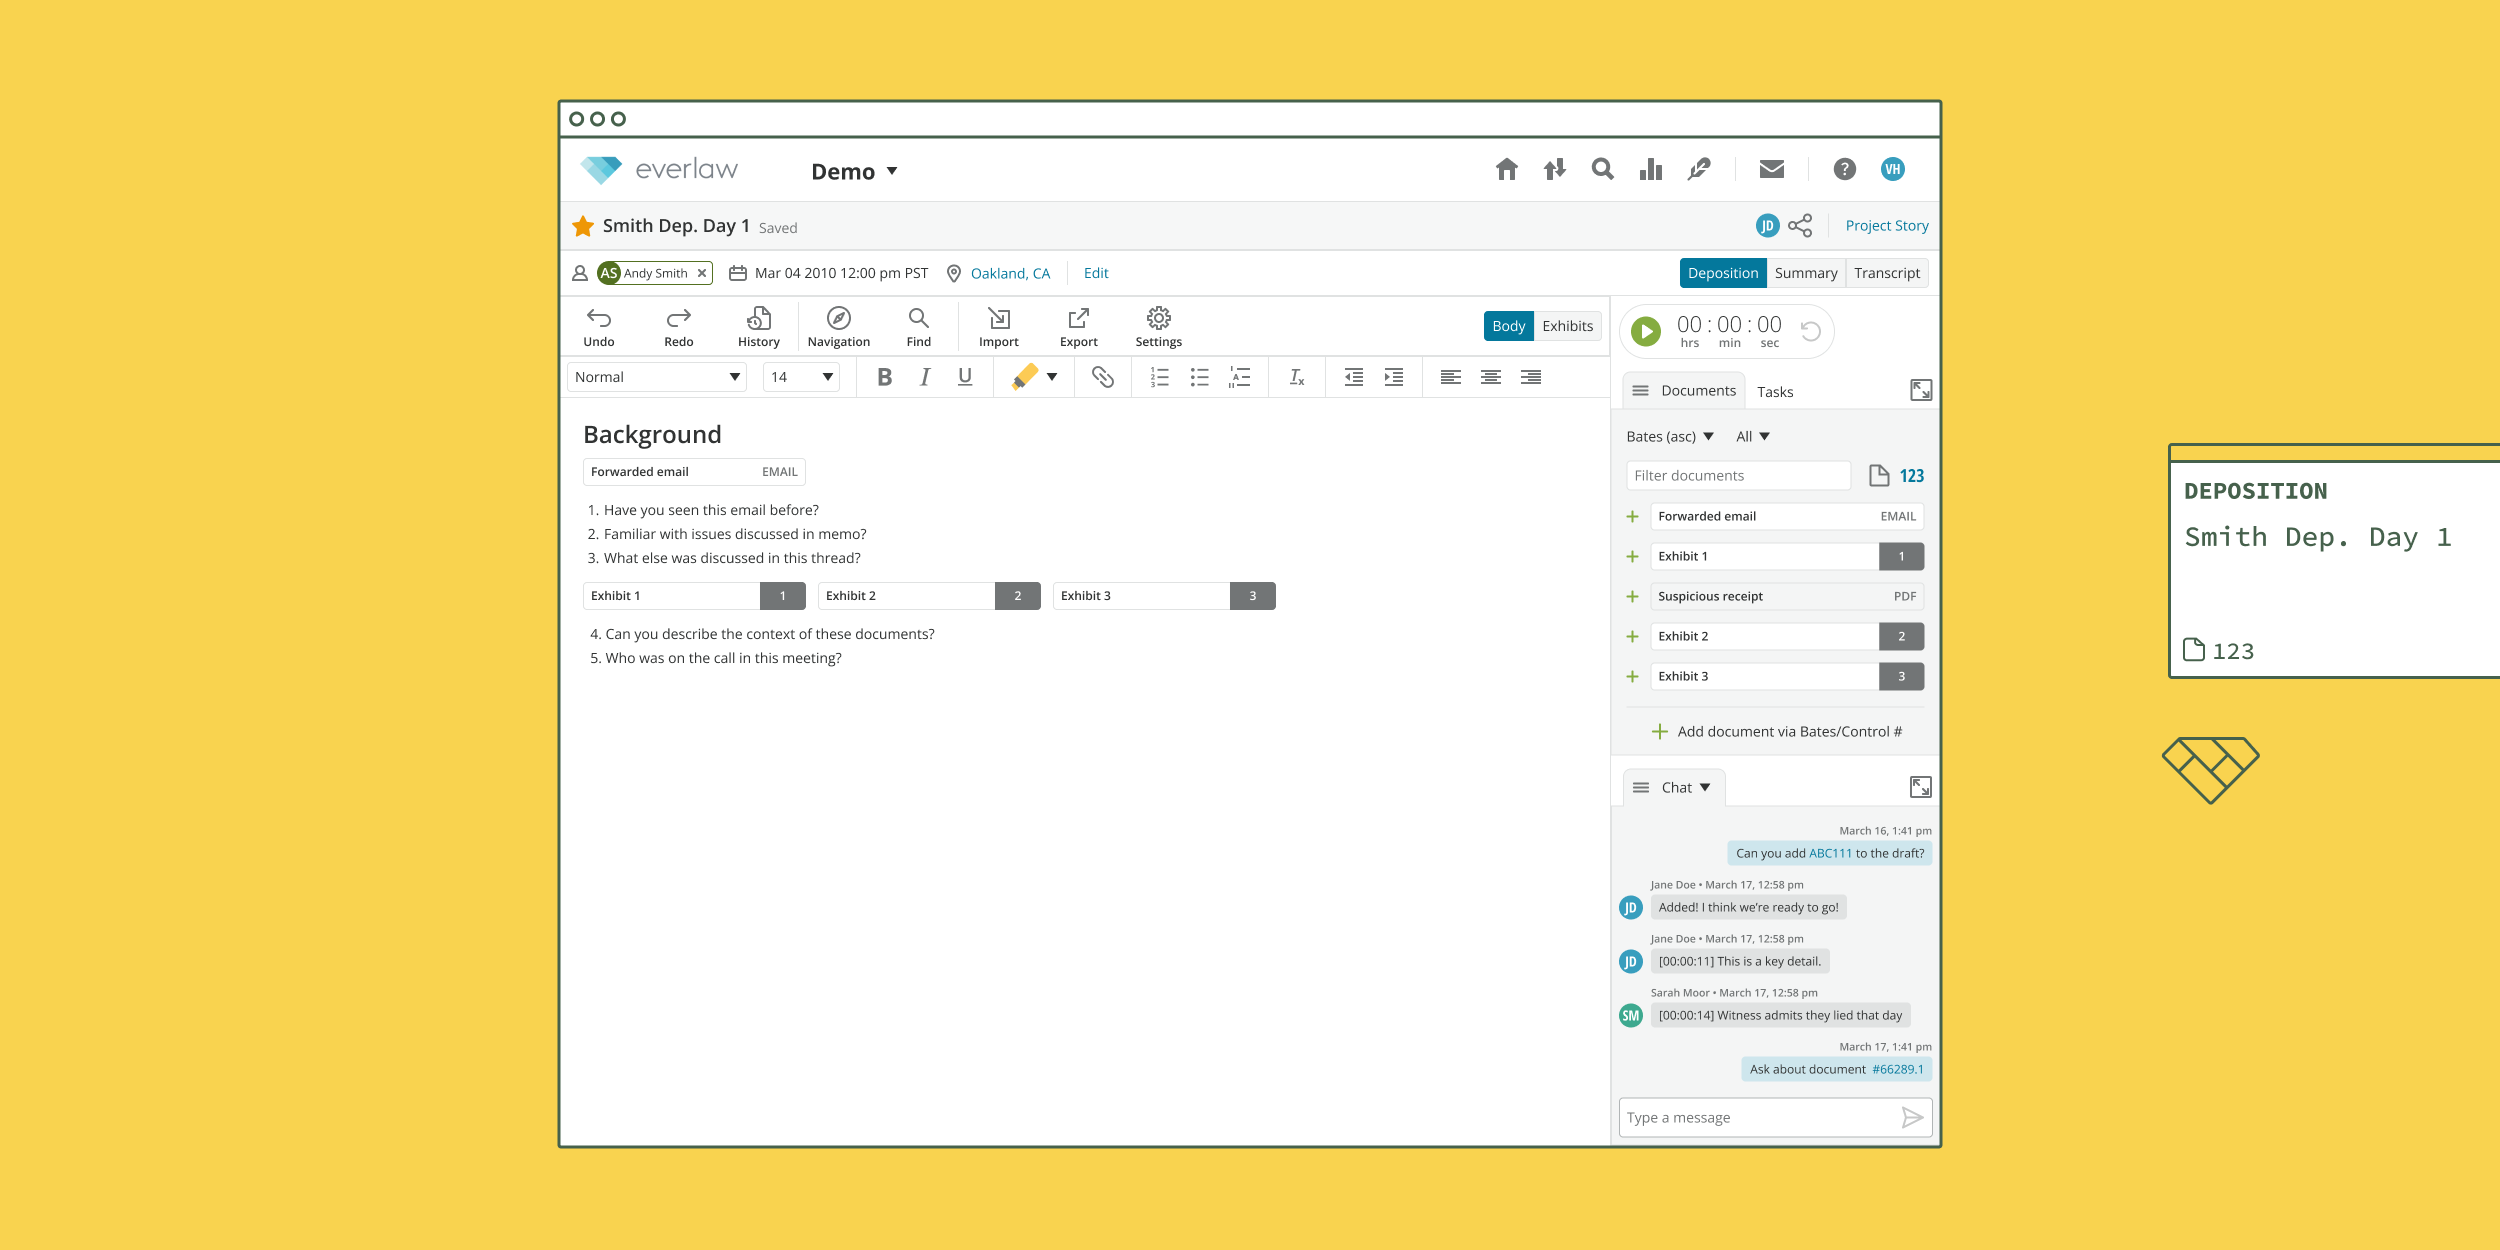This screenshot has width=2500, height=1250.
Task: Open the Normal paragraph style dropdown
Action: coord(656,377)
